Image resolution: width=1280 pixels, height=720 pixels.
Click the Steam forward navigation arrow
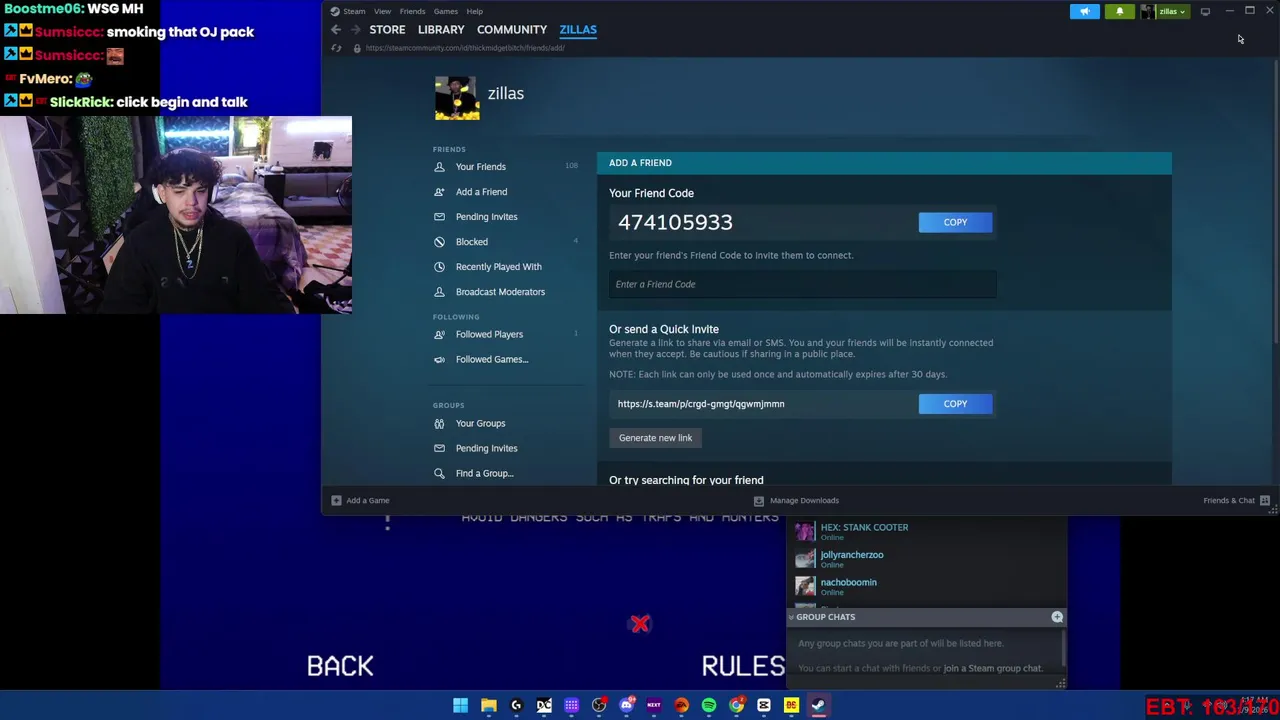pyautogui.click(x=354, y=30)
